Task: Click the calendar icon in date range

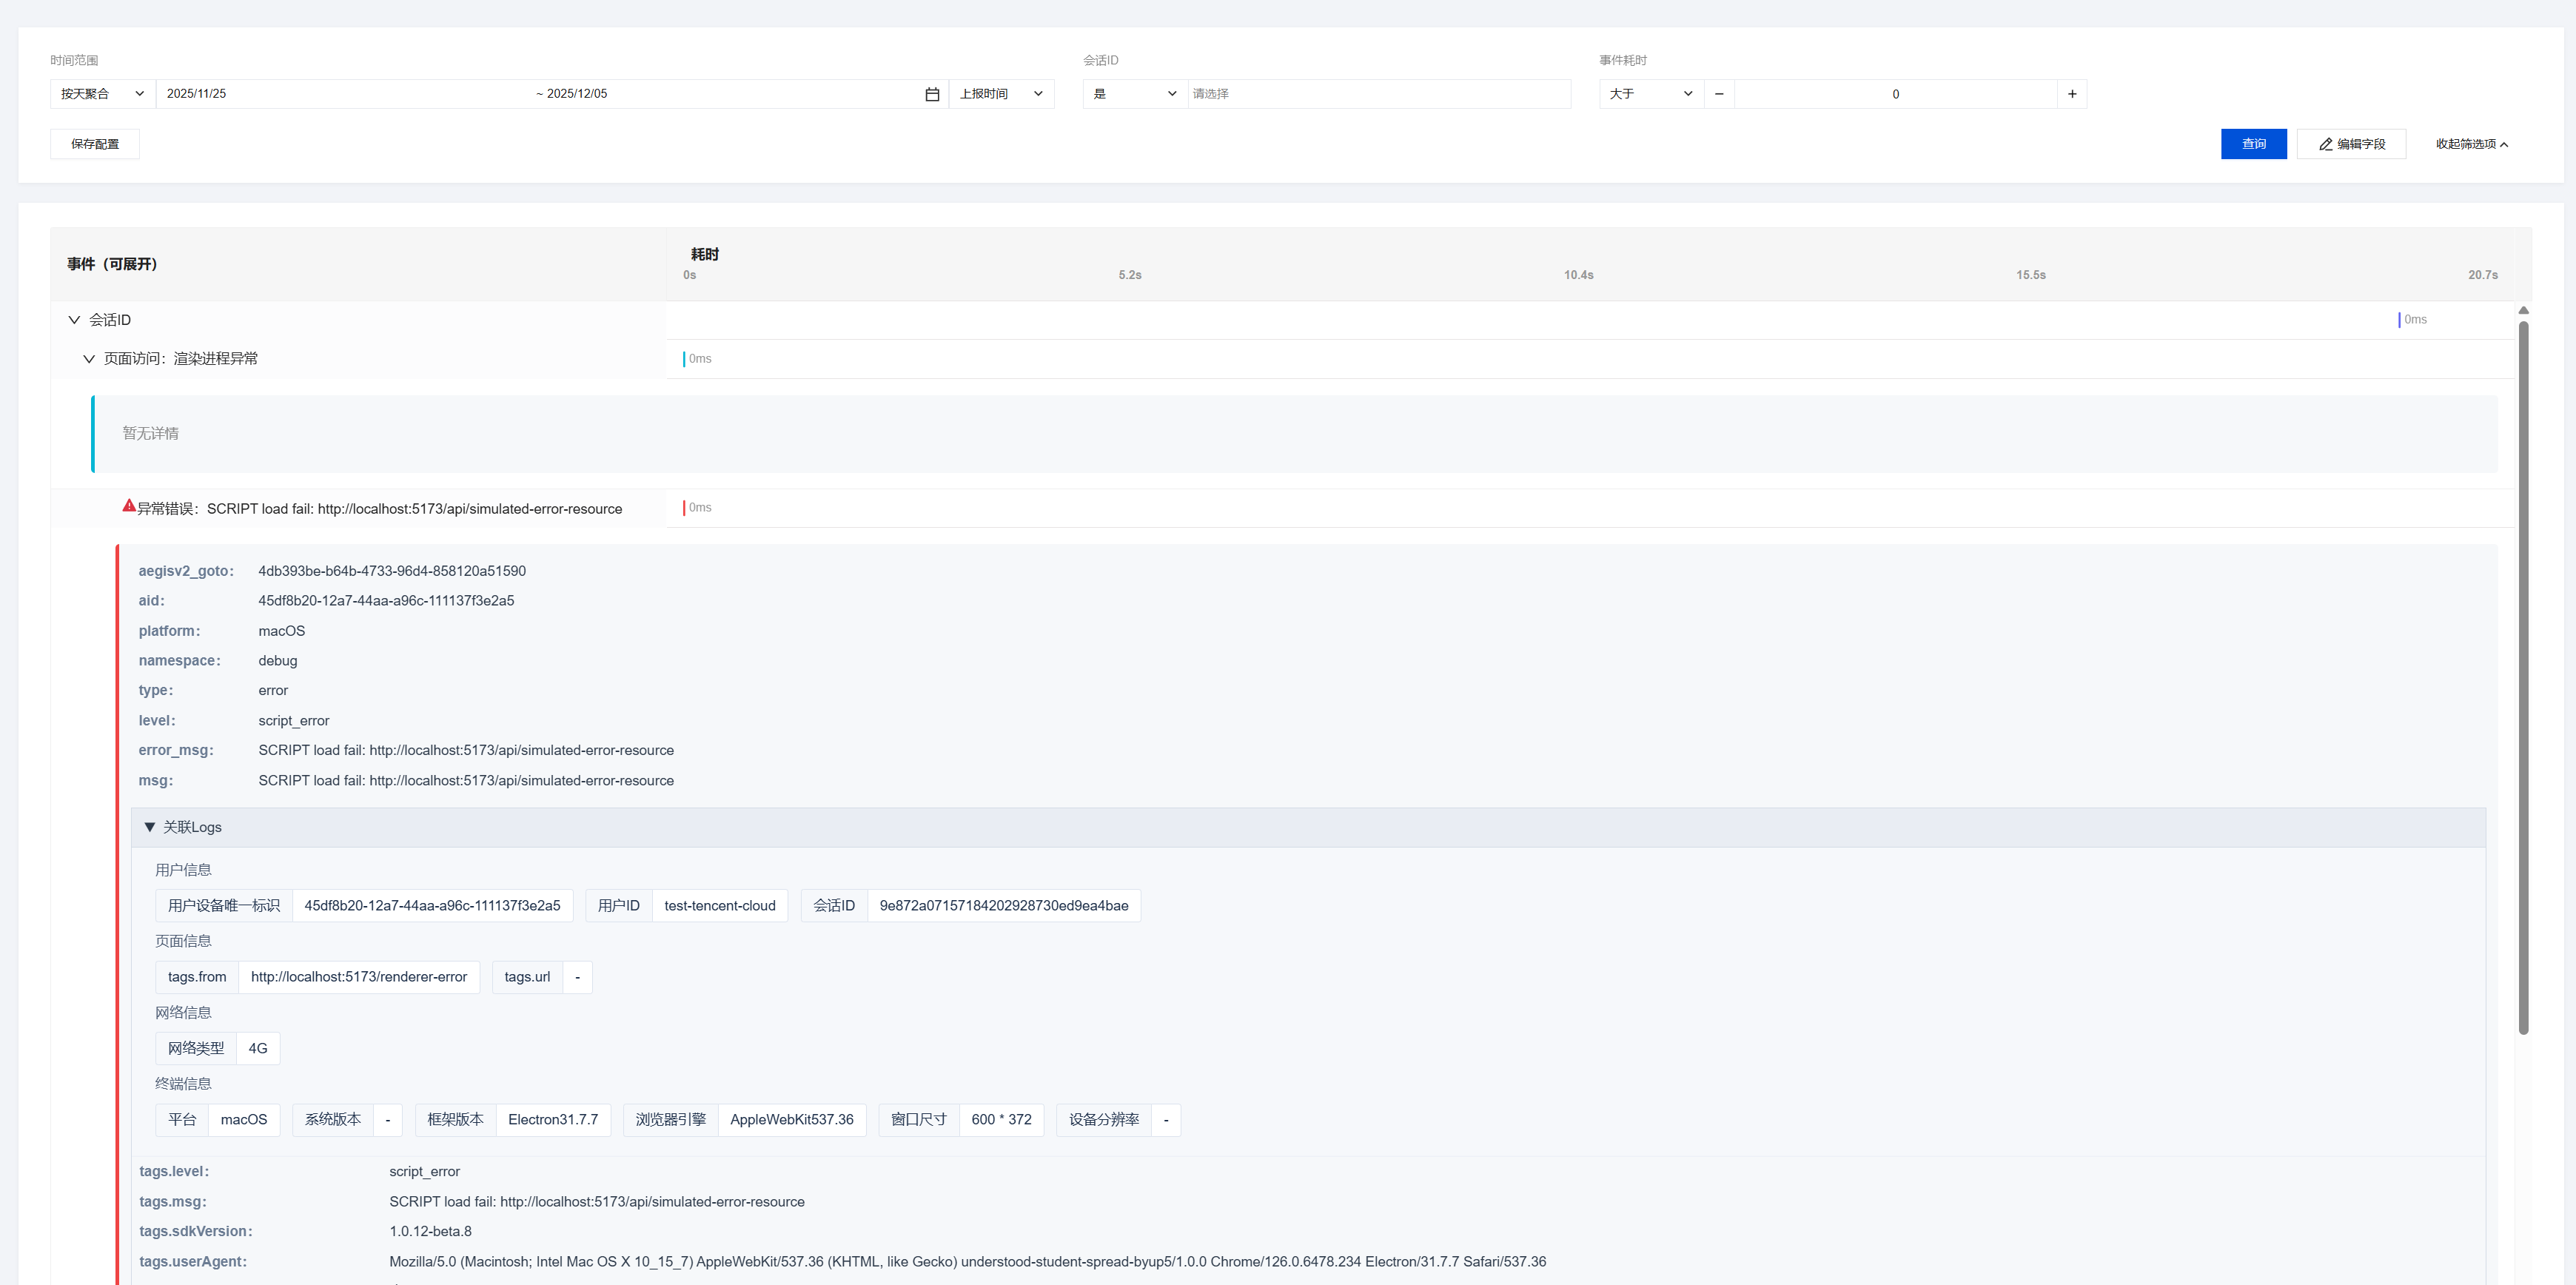Action: [932, 94]
